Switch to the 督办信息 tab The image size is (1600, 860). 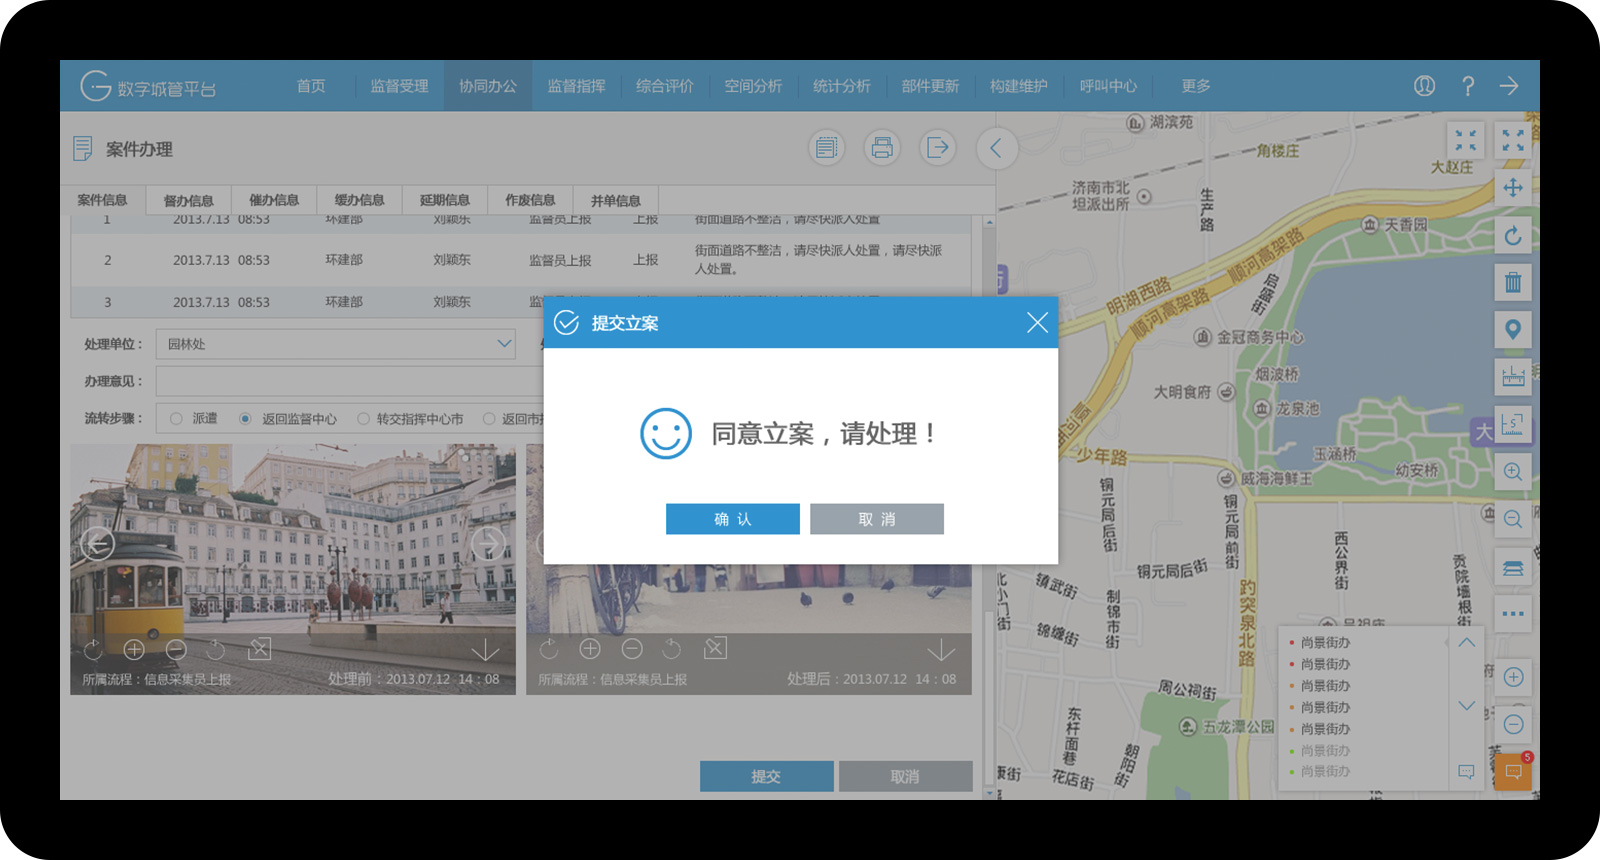(188, 200)
